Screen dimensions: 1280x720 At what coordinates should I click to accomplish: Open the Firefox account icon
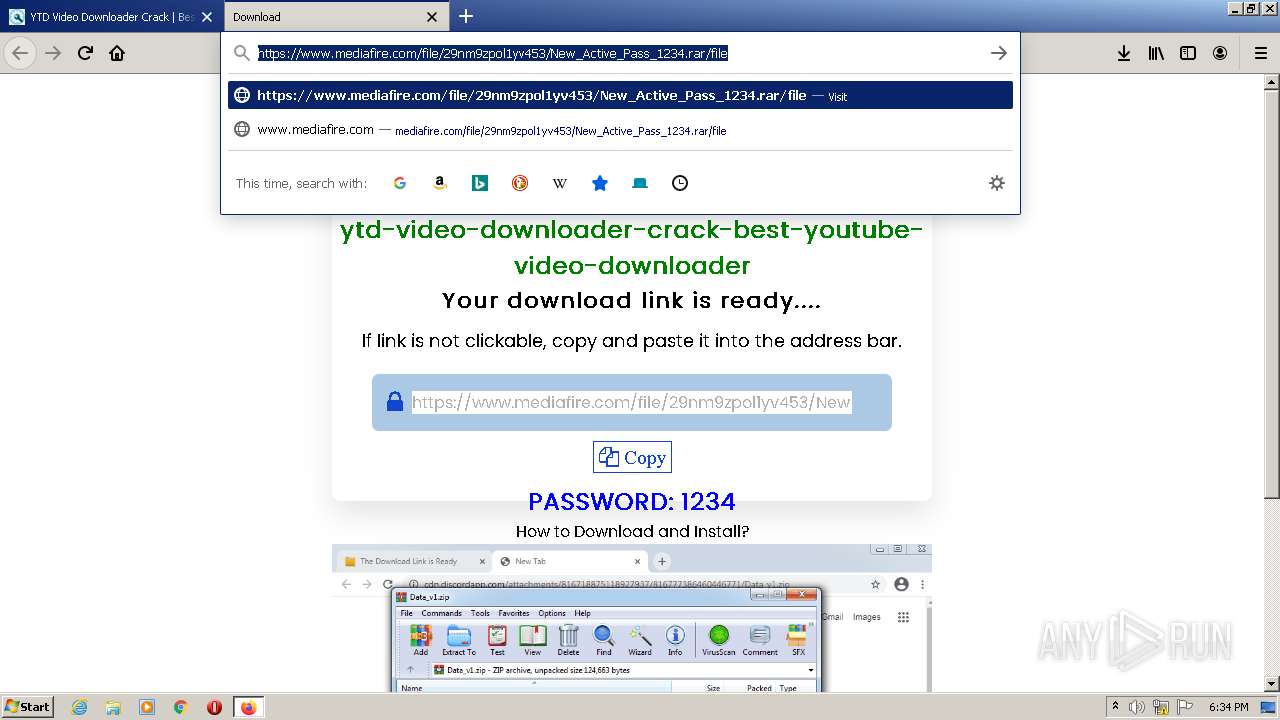point(1220,53)
